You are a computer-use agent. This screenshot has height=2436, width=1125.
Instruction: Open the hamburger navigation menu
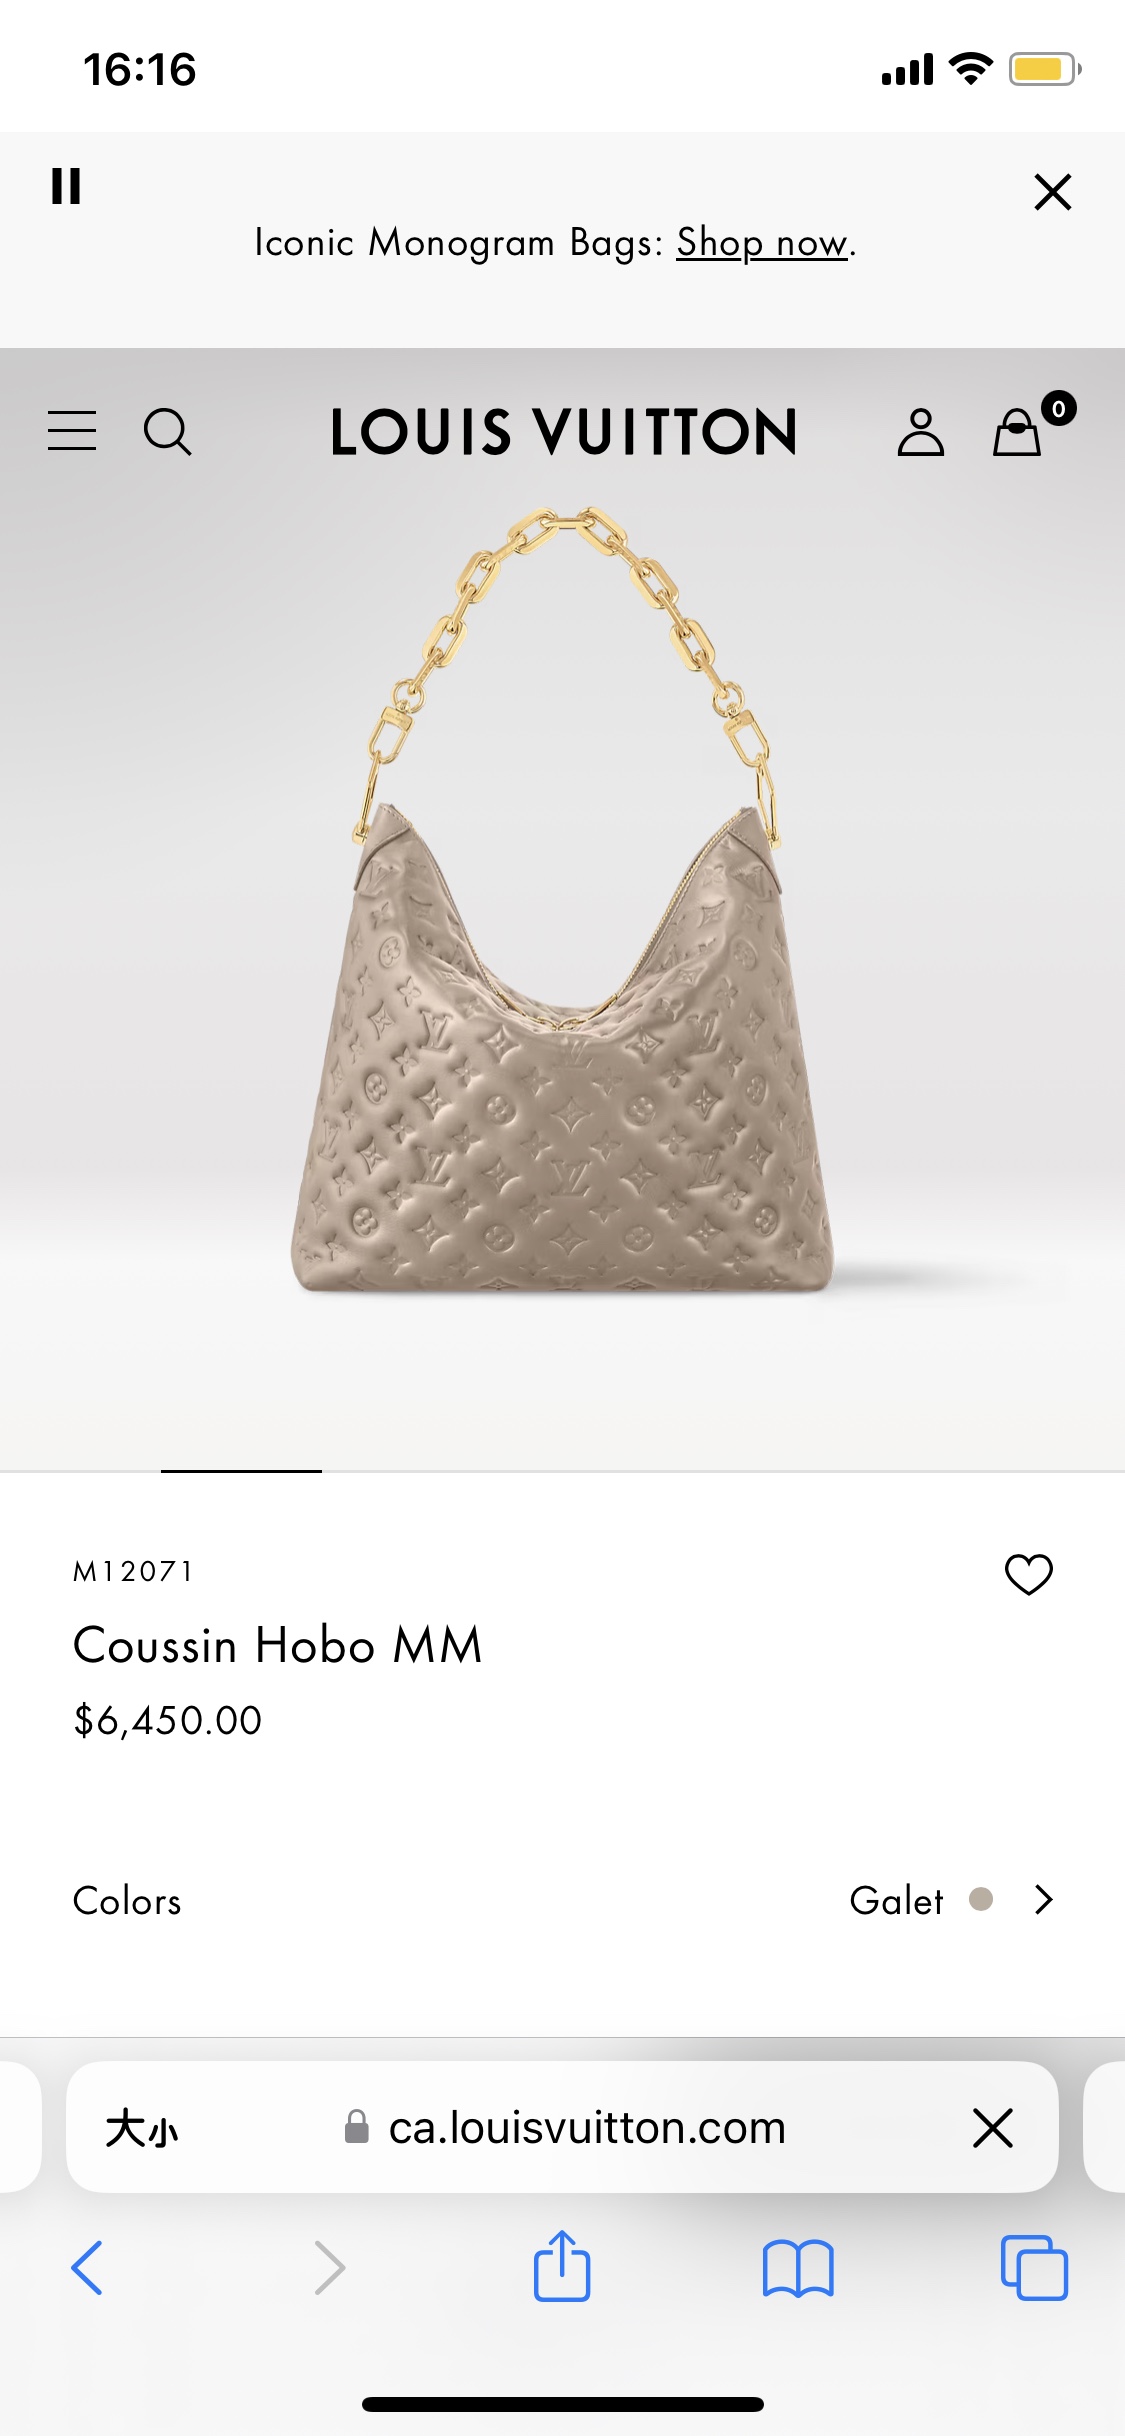tap(72, 431)
